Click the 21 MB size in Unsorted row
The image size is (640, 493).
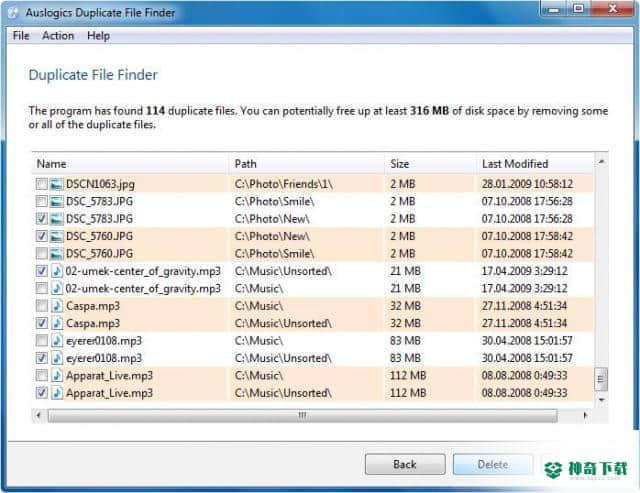pyautogui.click(x=405, y=271)
